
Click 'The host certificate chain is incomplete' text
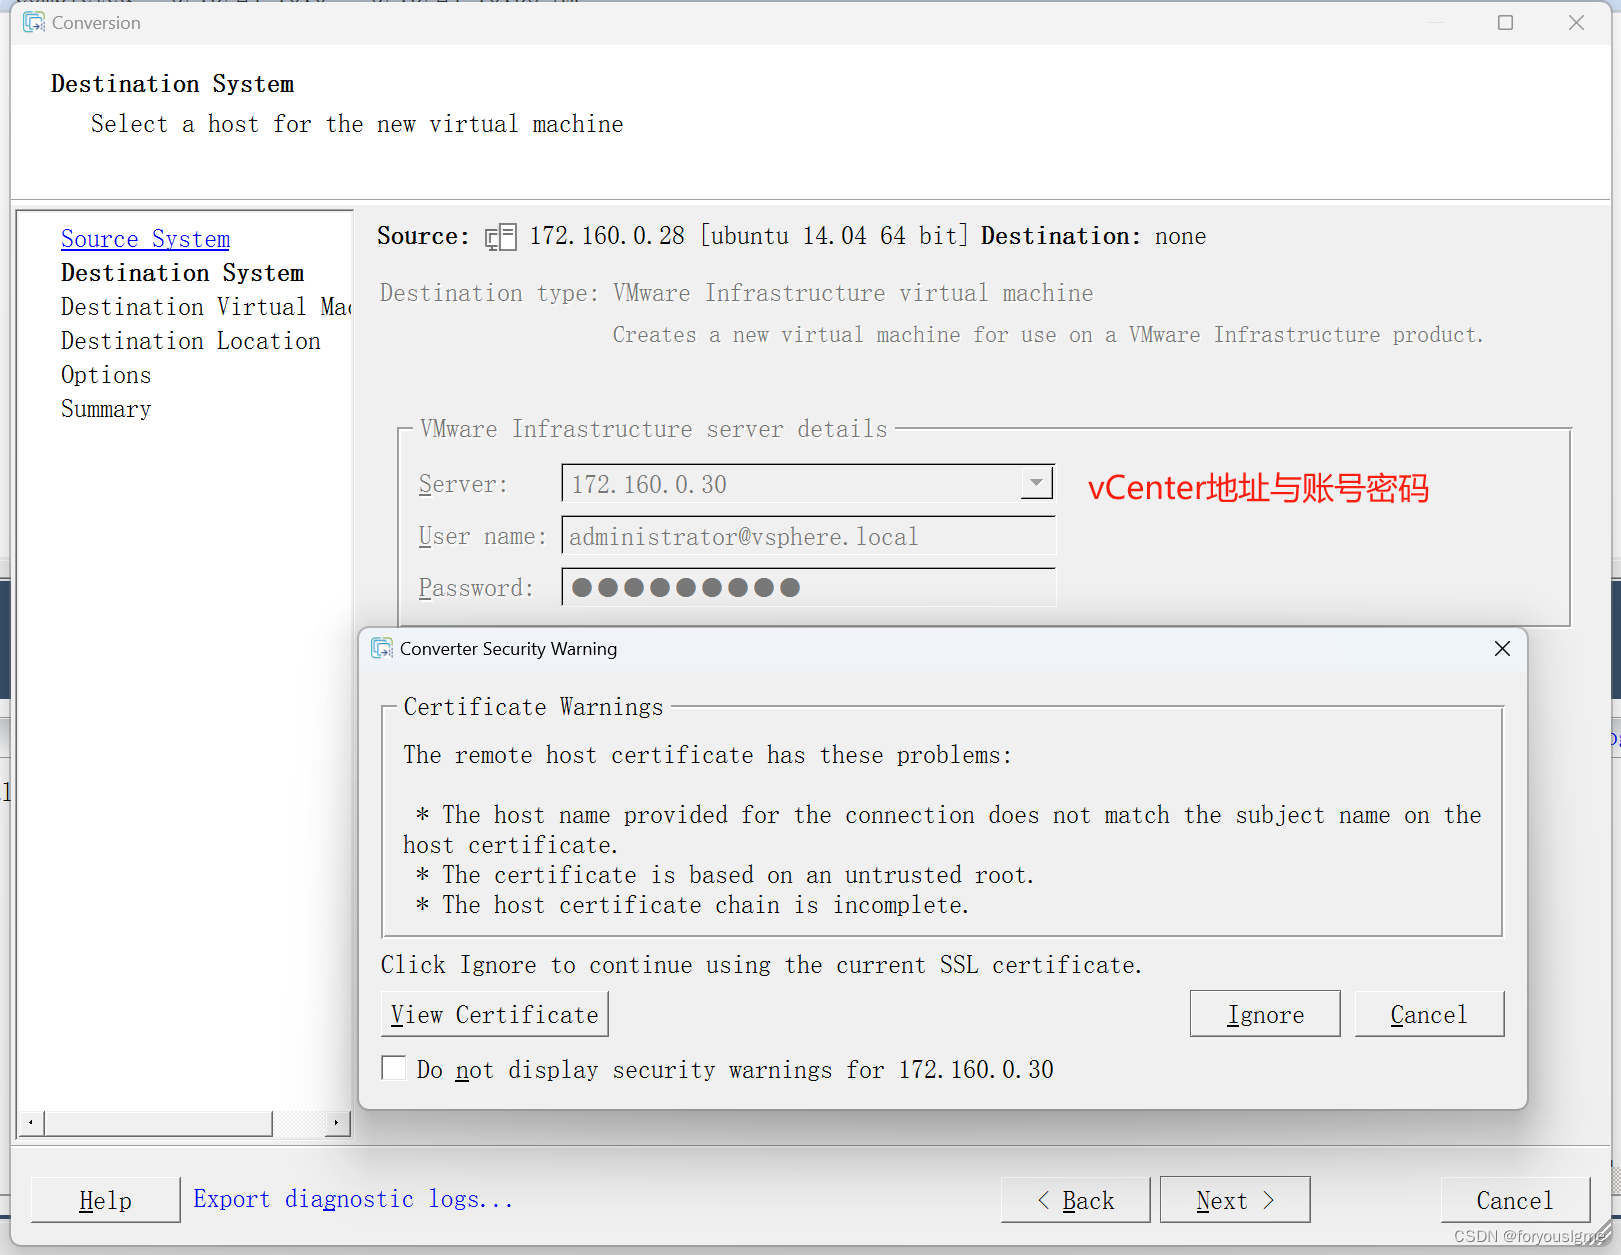(706, 905)
